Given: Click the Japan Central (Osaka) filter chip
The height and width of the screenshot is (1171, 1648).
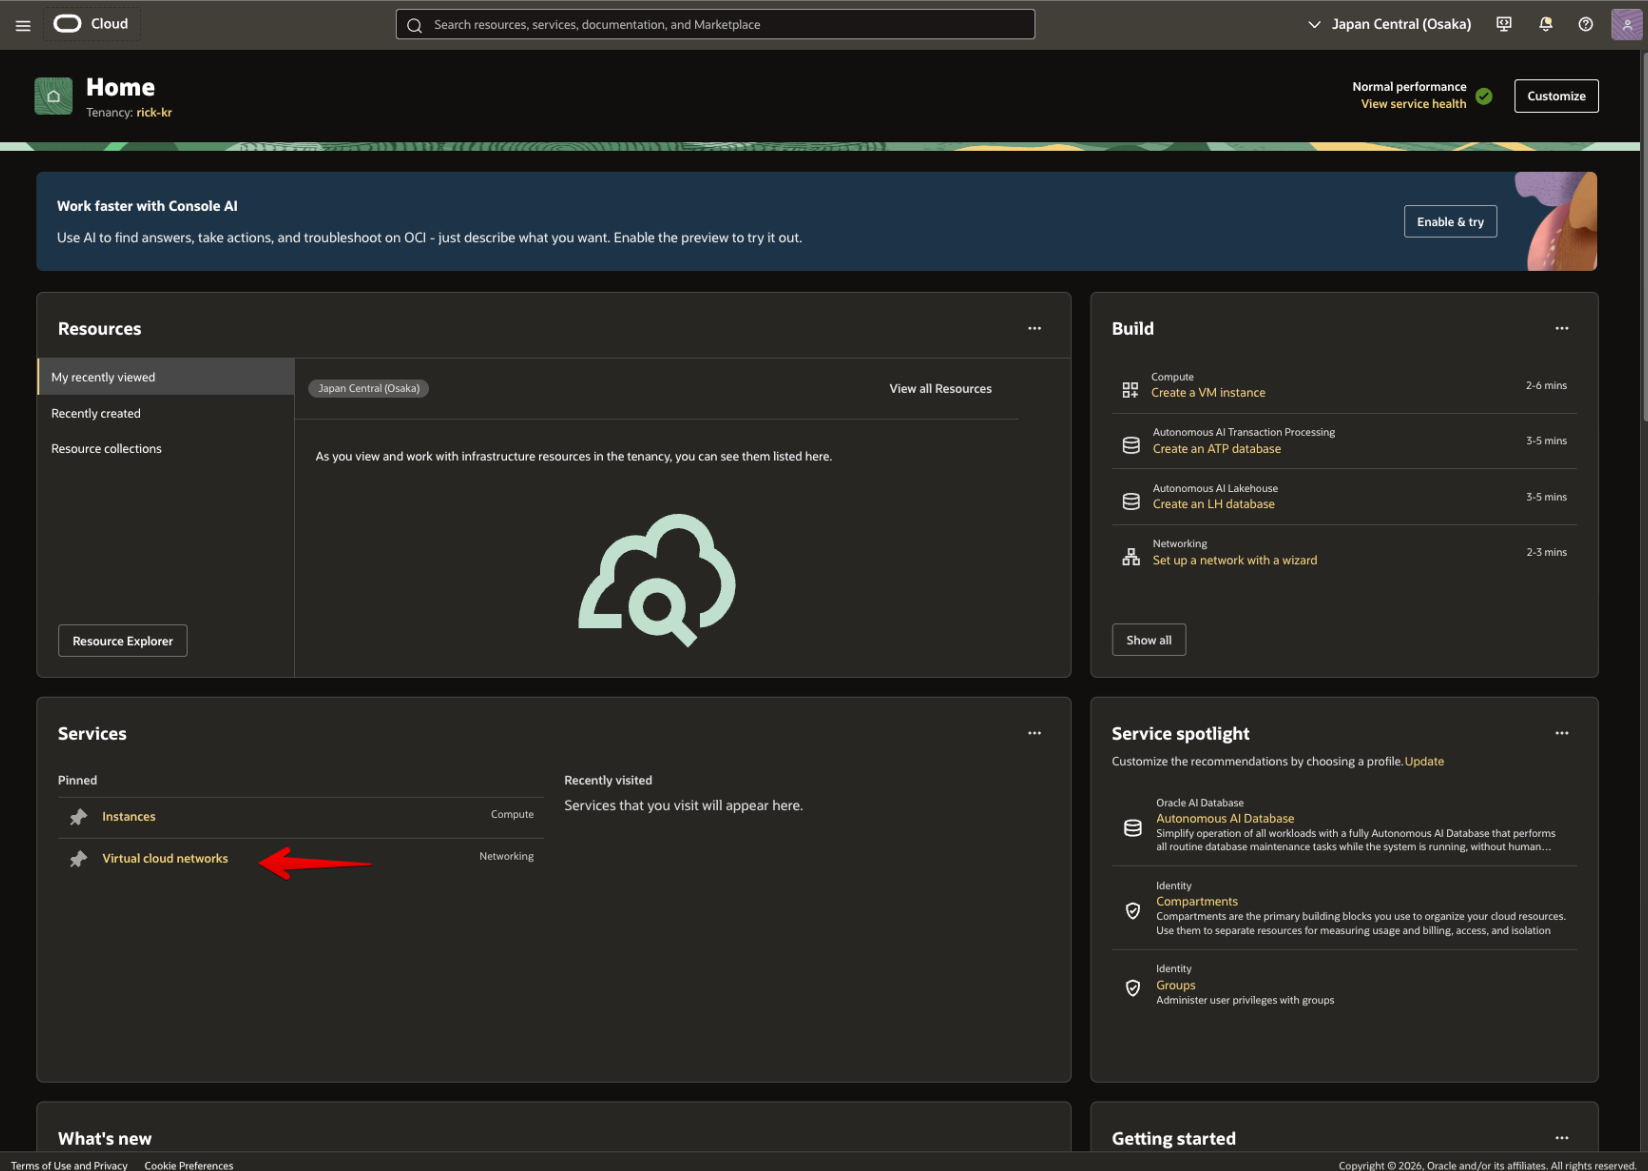Looking at the screenshot, I should coord(368,388).
